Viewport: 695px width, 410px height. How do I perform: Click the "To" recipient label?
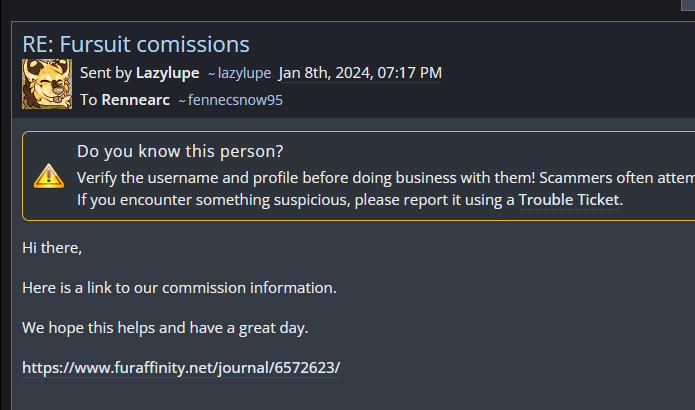tap(89, 100)
